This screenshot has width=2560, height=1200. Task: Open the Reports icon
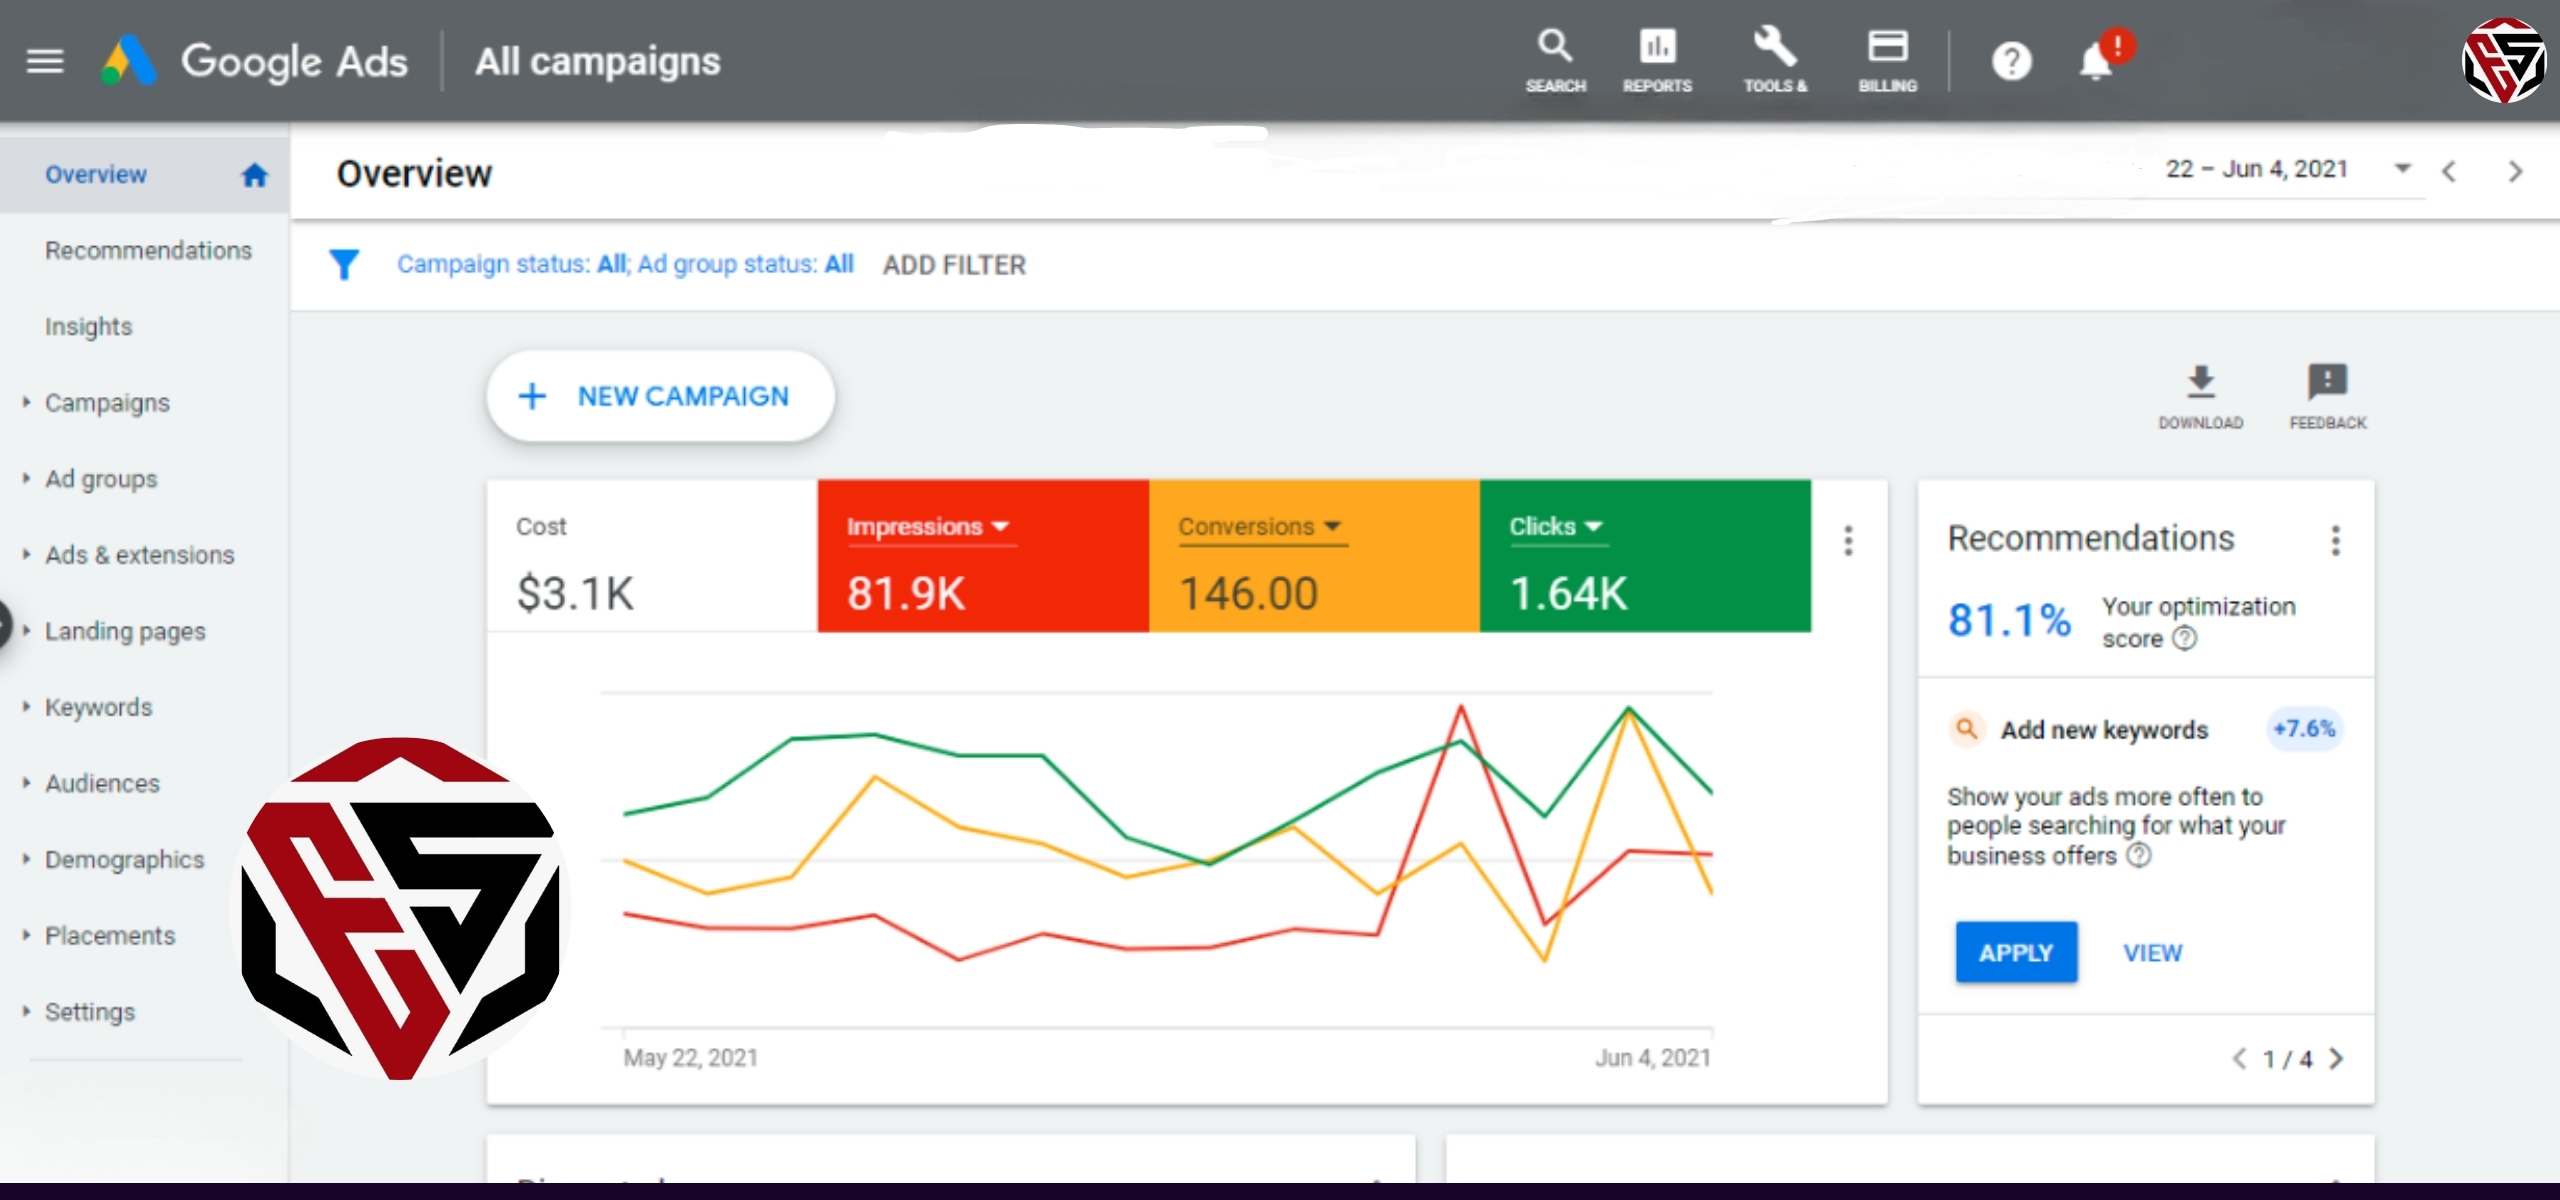(x=1657, y=46)
